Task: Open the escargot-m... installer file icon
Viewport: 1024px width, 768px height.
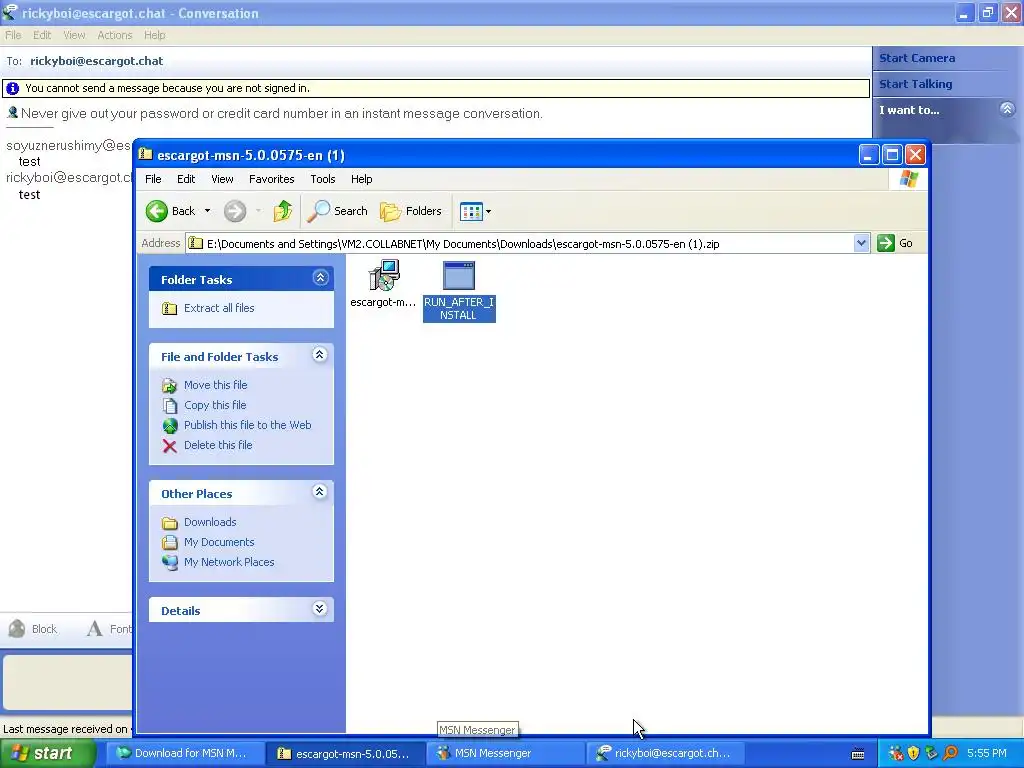Action: pyautogui.click(x=383, y=275)
